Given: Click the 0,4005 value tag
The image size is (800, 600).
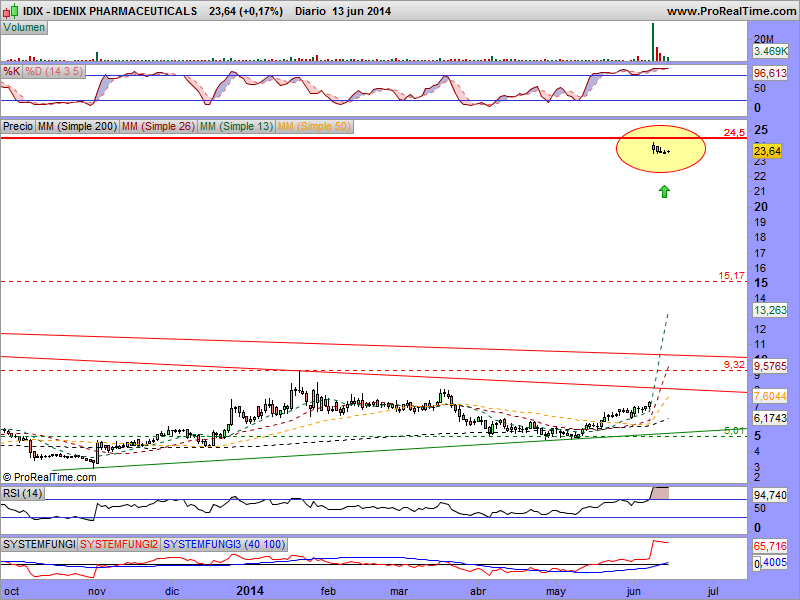Looking at the screenshot, I should pos(770,563).
